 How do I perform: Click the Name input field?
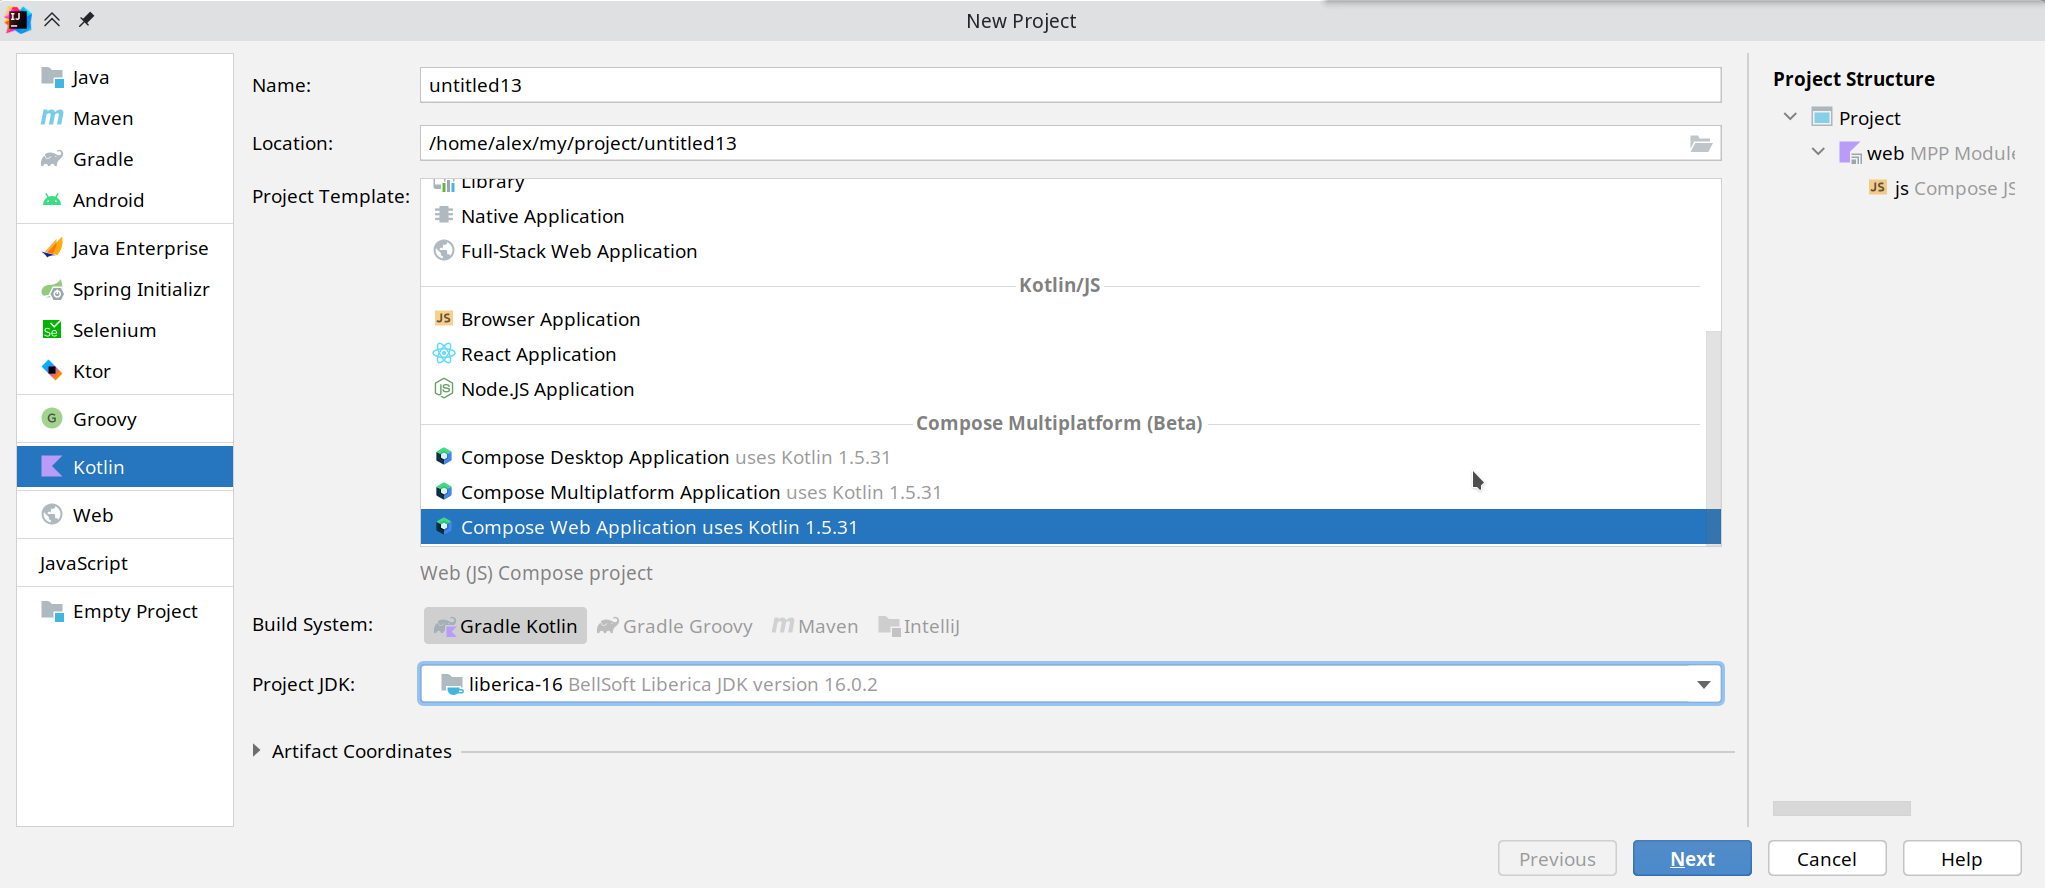pos(1070,85)
